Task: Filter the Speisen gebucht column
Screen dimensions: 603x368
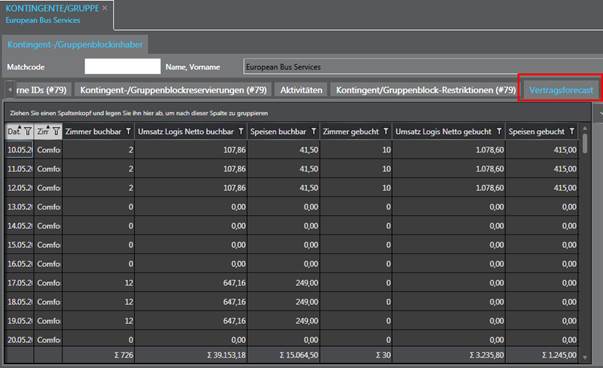Action: coord(572,132)
